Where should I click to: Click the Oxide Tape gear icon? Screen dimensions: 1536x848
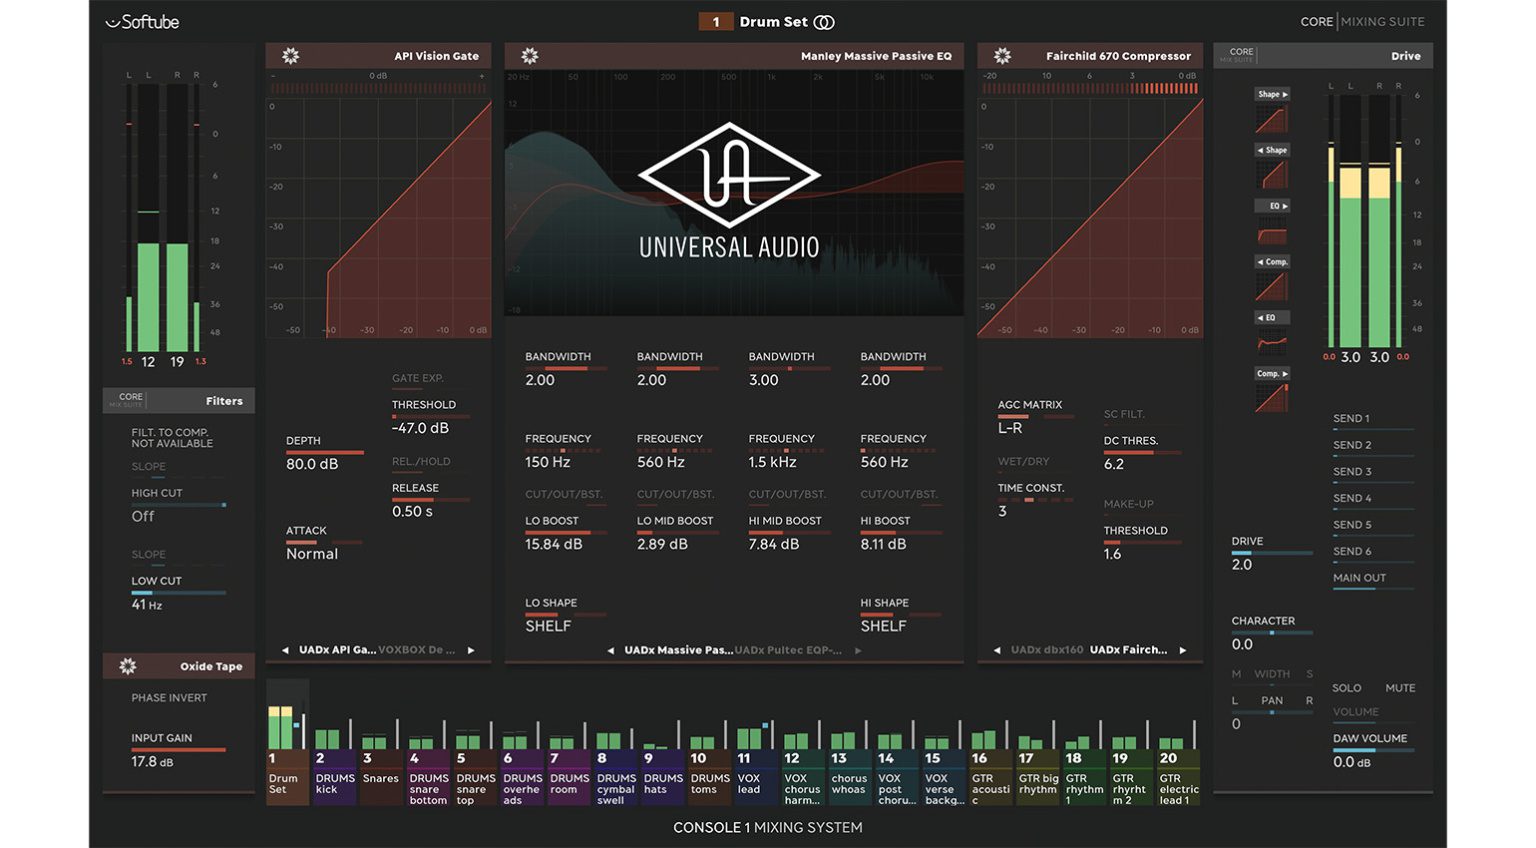(x=127, y=665)
